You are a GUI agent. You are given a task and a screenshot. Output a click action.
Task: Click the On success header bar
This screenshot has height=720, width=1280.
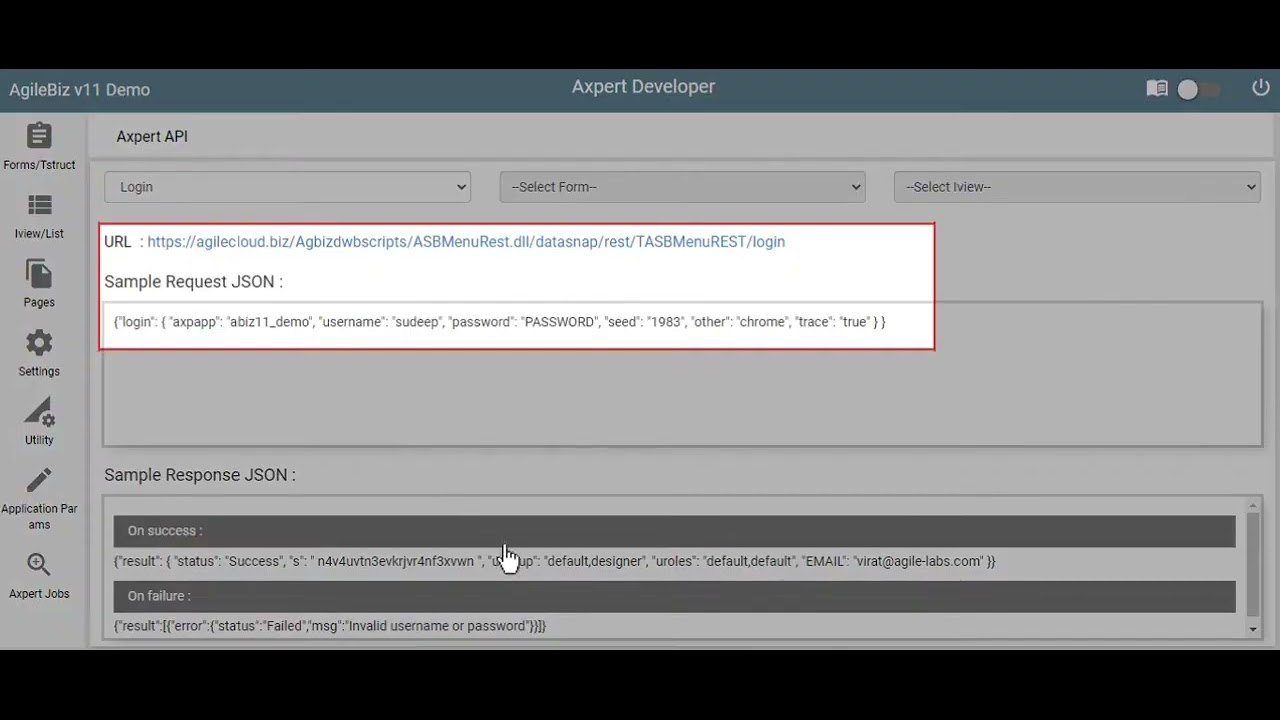click(674, 531)
